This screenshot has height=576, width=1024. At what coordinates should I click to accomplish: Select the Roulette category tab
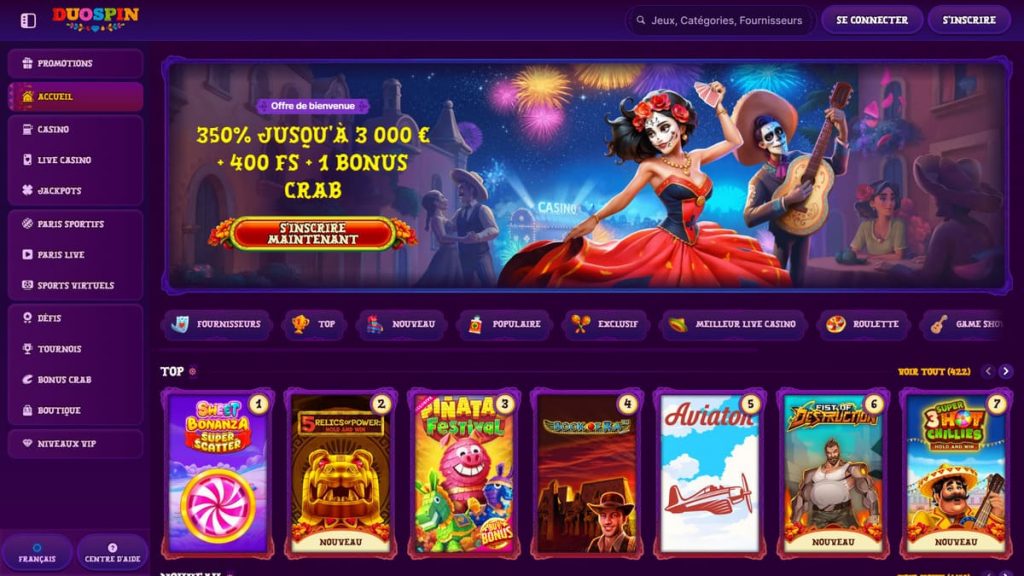coord(863,324)
